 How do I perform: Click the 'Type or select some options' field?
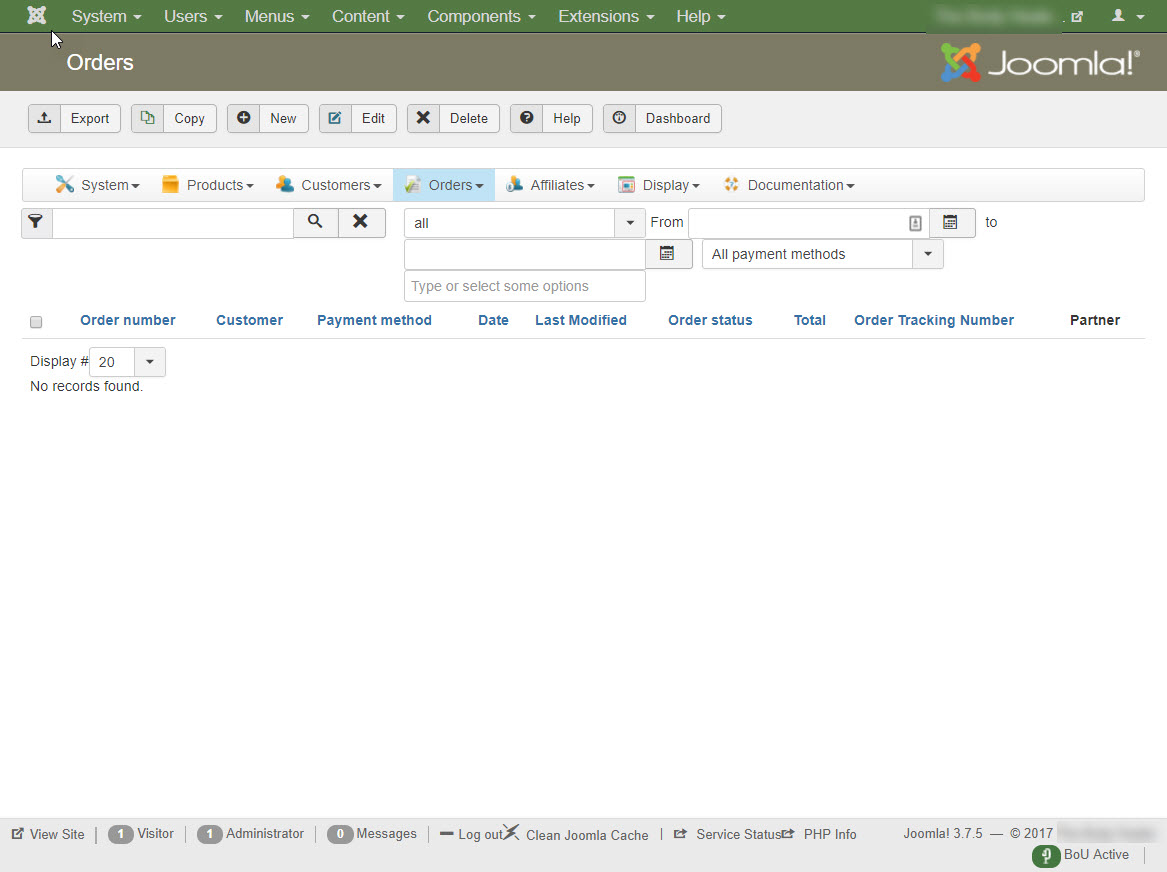pyautogui.click(x=524, y=286)
